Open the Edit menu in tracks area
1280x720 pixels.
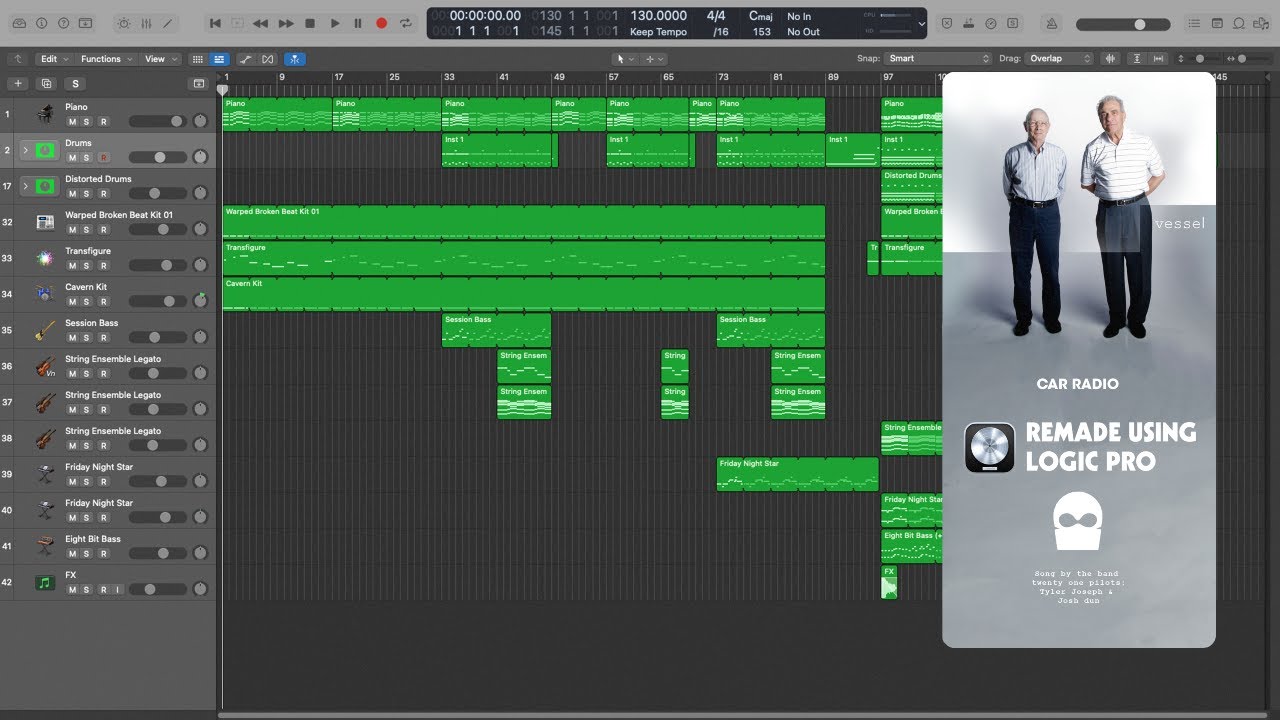click(x=53, y=59)
